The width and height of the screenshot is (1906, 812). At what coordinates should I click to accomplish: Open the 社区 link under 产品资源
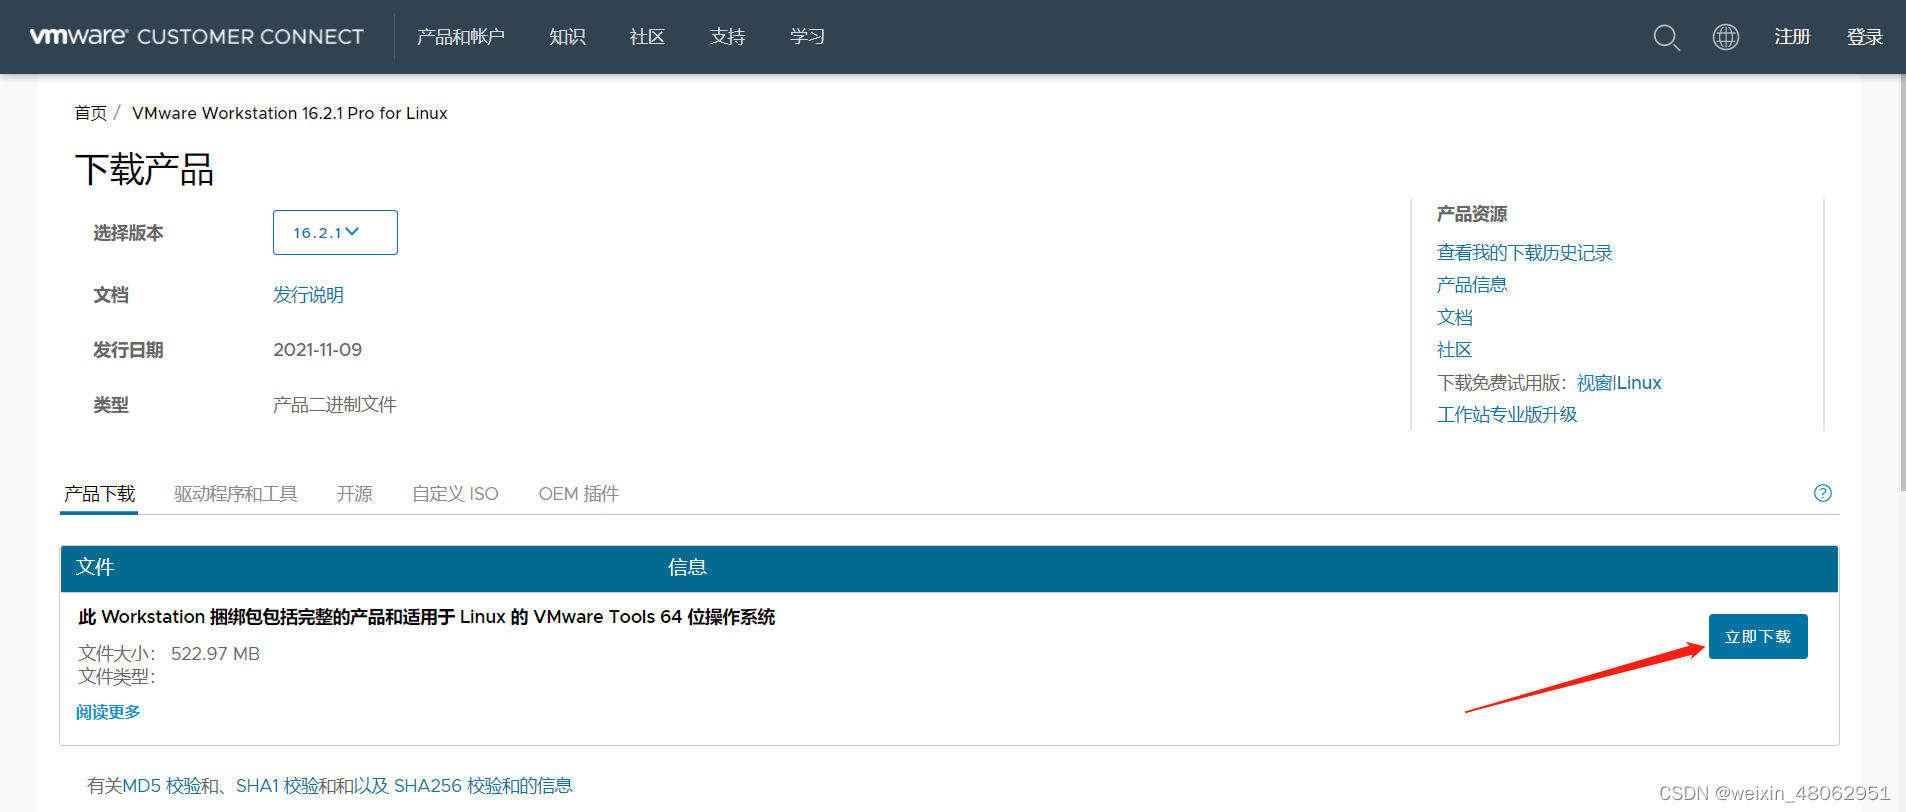[1455, 350]
